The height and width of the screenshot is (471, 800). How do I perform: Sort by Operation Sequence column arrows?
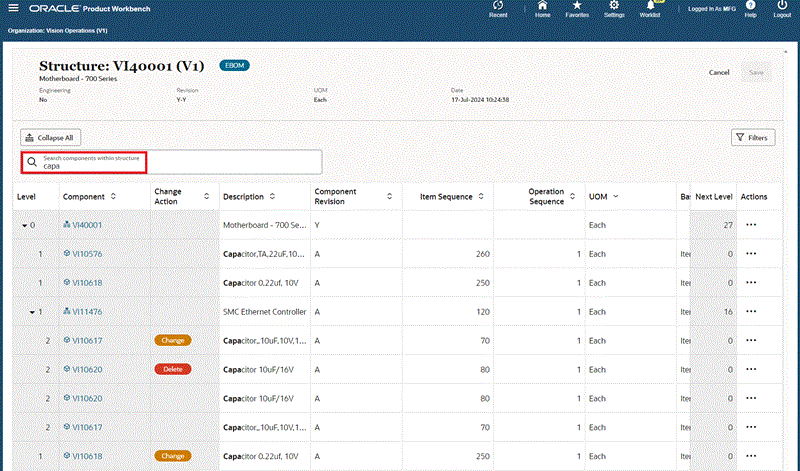572,196
